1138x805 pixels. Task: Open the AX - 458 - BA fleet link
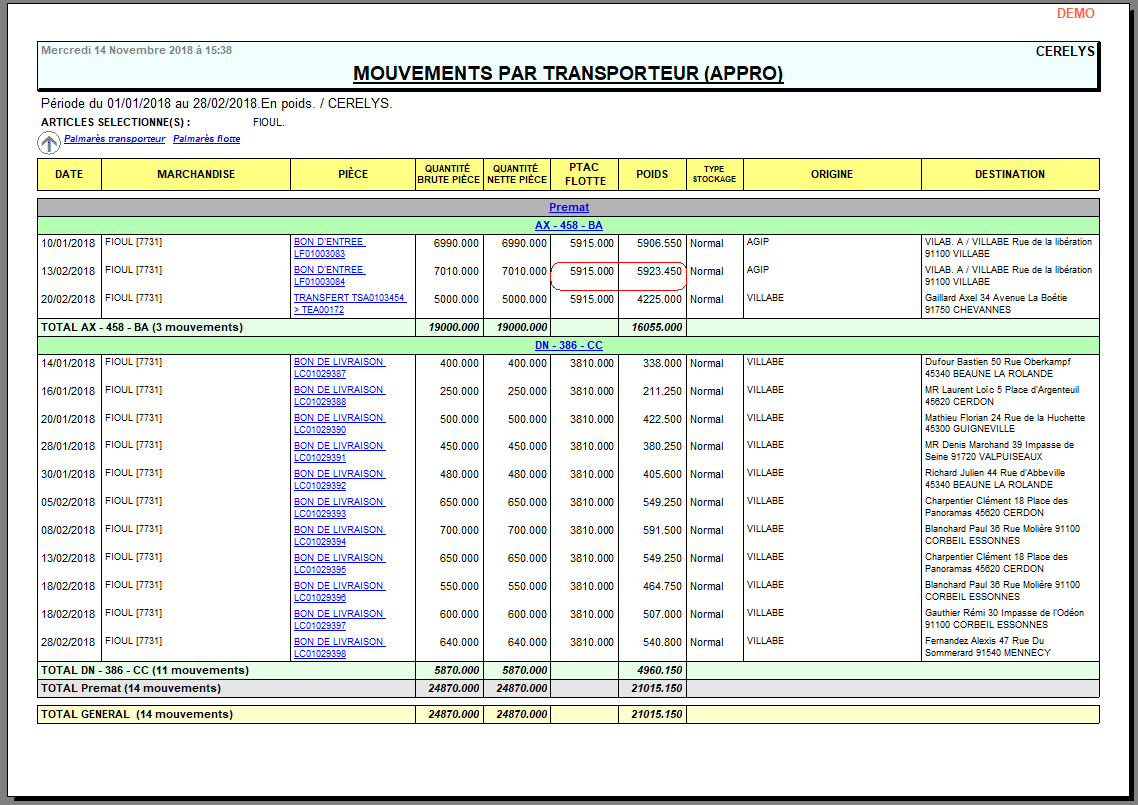(x=570, y=225)
